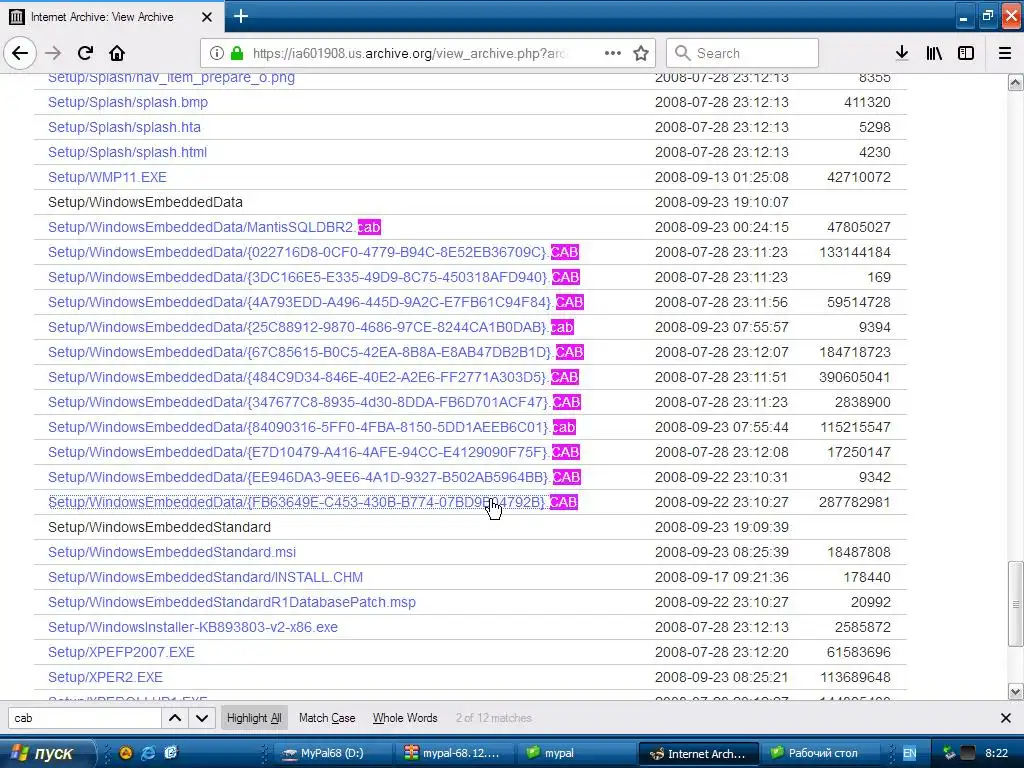
Task: Click the Setup/WindowsEmbeddedData folder row text
Action: (x=145, y=202)
